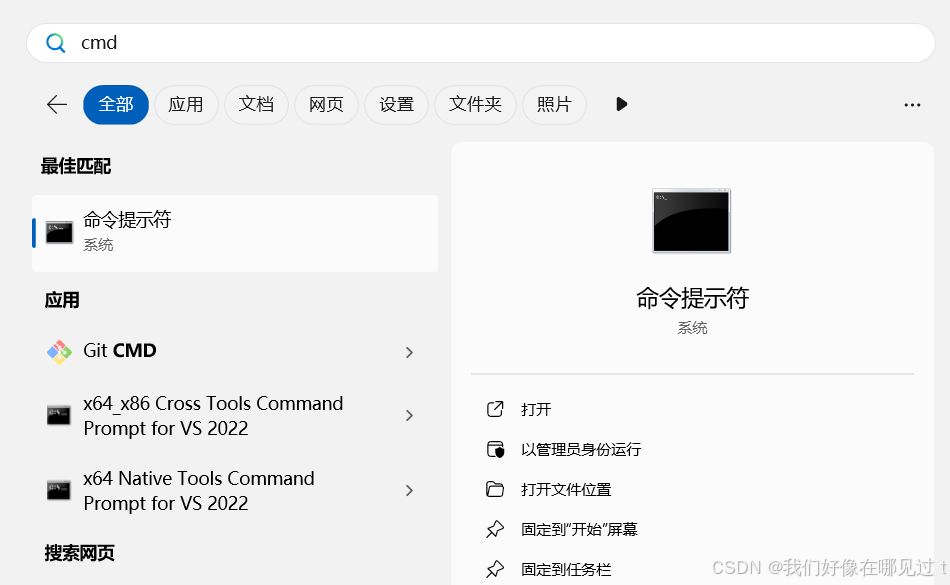The image size is (950, 585).
Task: Click the administrator shield icon
Action: coord(495,449)
